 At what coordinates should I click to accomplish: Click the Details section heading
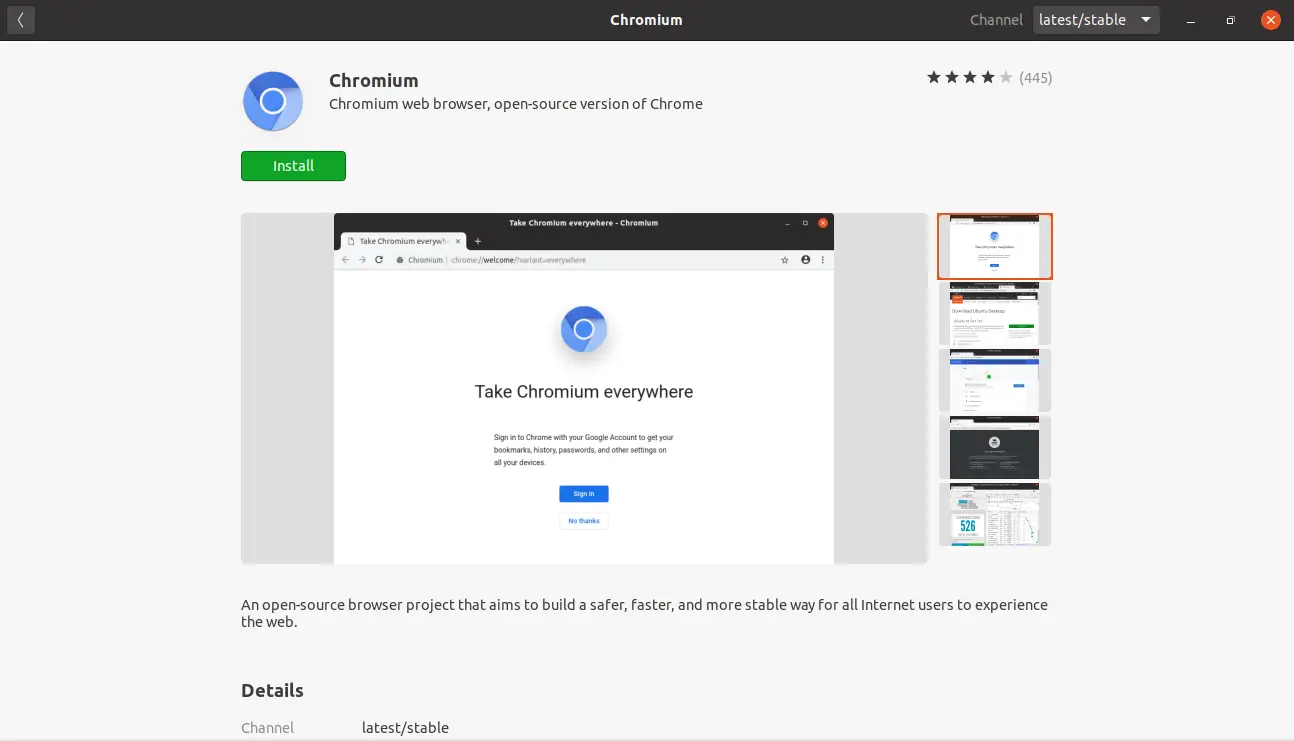pyautogui.click(x=272, y=690)
